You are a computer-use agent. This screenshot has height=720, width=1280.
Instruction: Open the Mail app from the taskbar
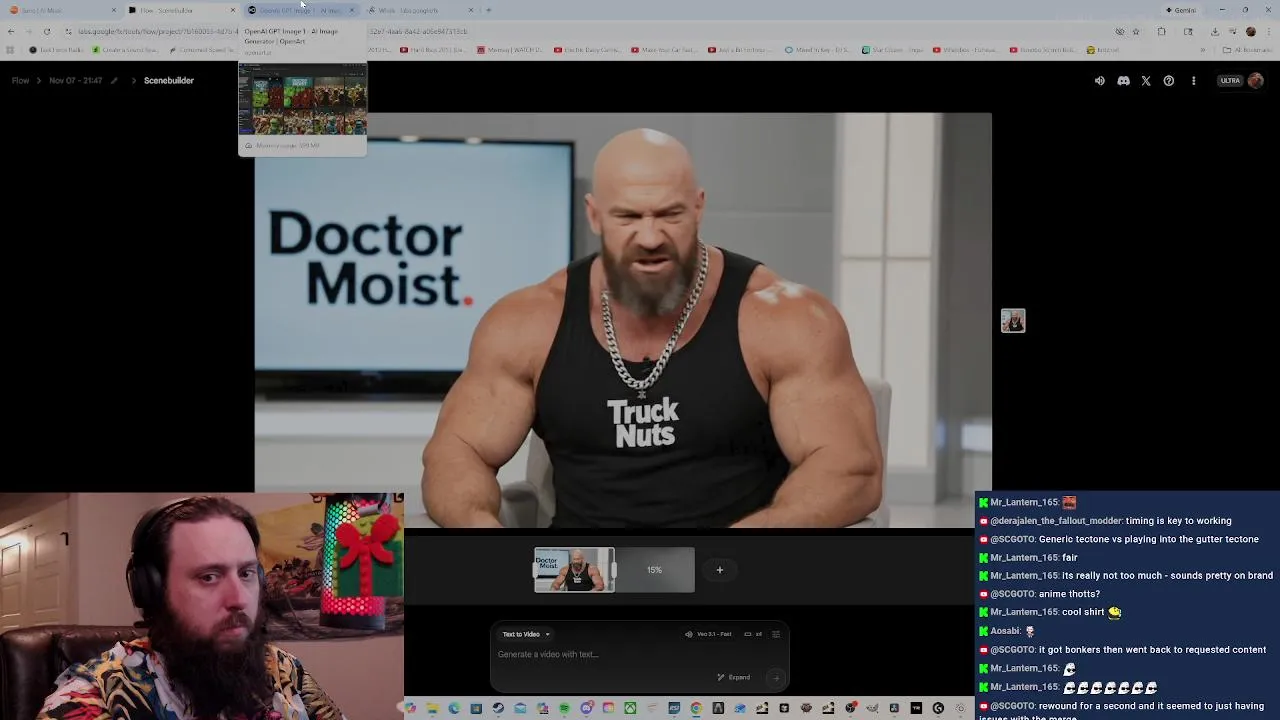point(520,708)
